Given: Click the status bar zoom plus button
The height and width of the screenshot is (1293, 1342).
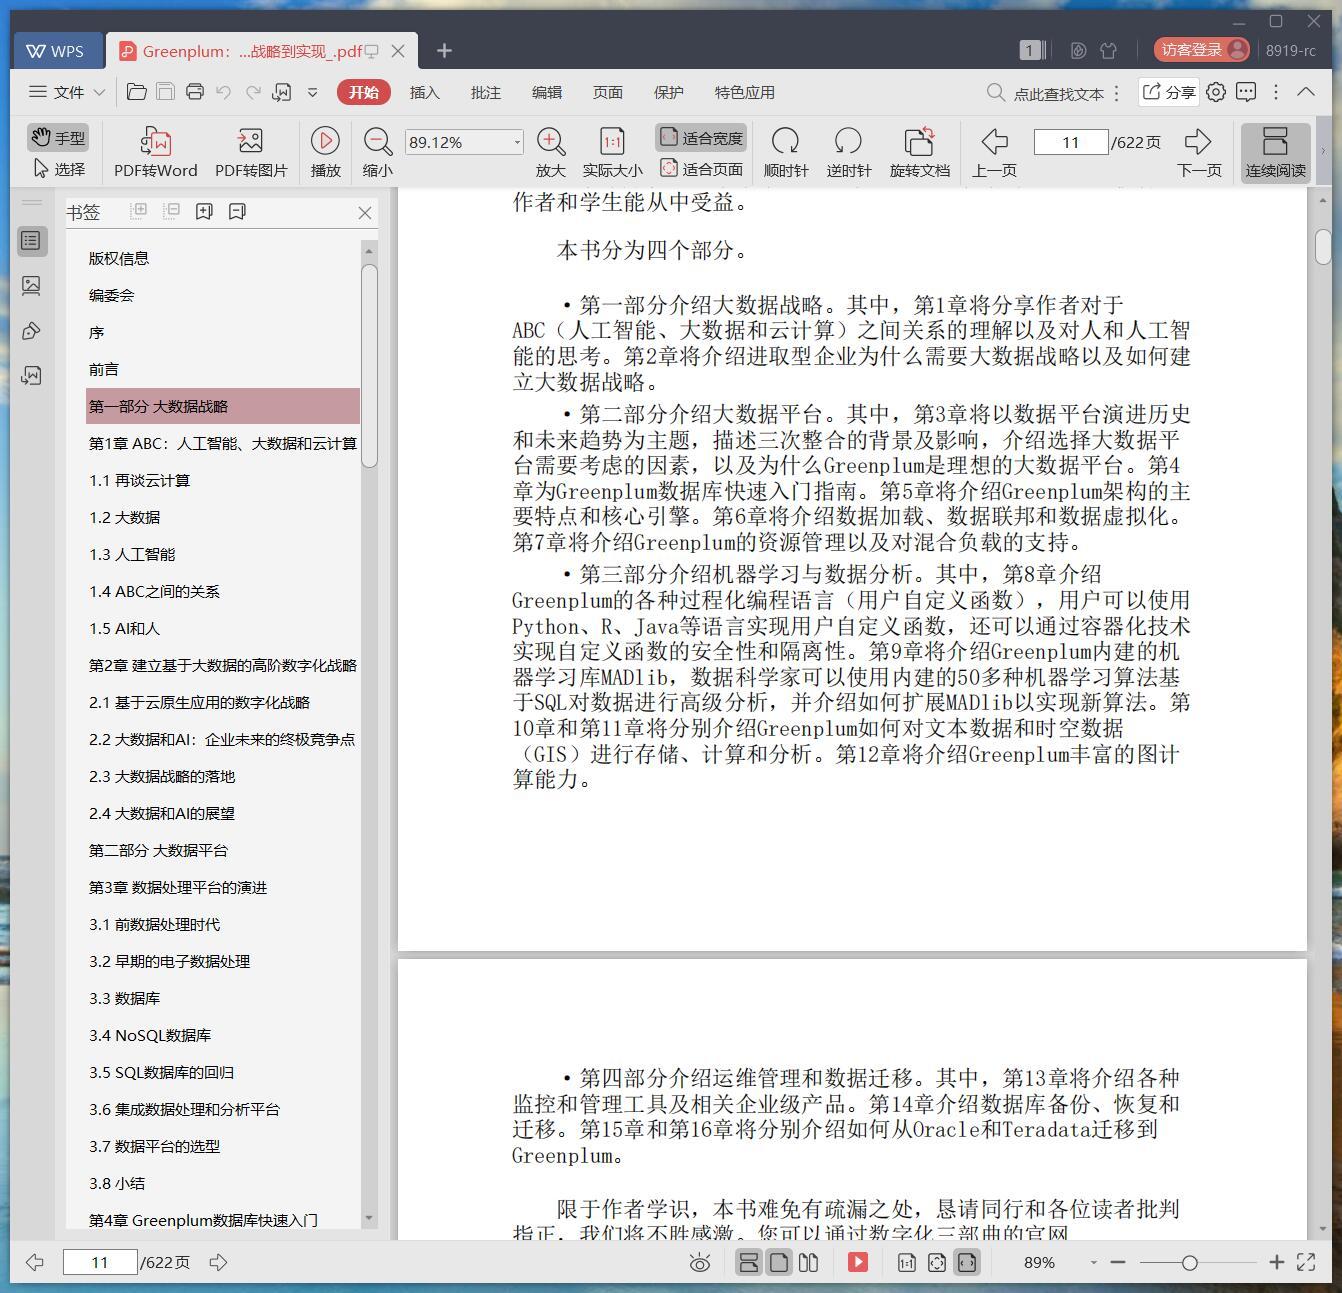Looking at the screenshot, I should tap(1276, 1262).
